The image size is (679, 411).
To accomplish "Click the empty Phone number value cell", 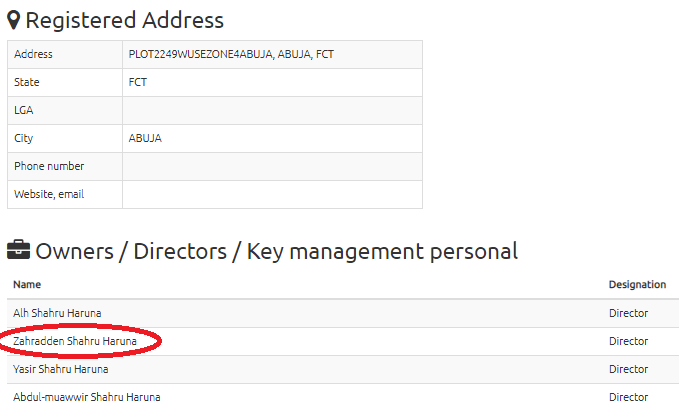I will coord(272,166).
